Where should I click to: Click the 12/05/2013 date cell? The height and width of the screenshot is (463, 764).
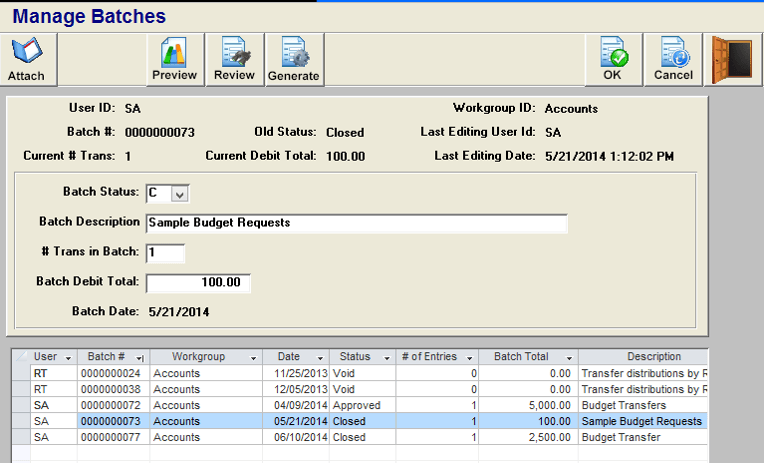click(296, 389)
